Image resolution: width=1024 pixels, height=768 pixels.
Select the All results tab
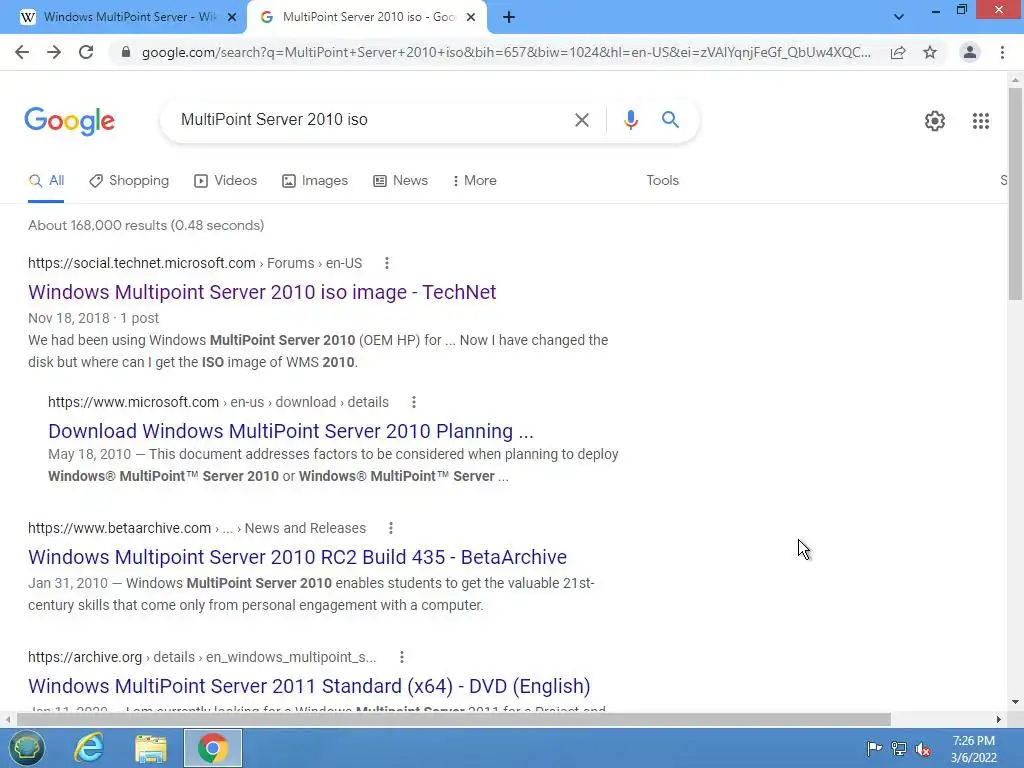pos(46,181)
